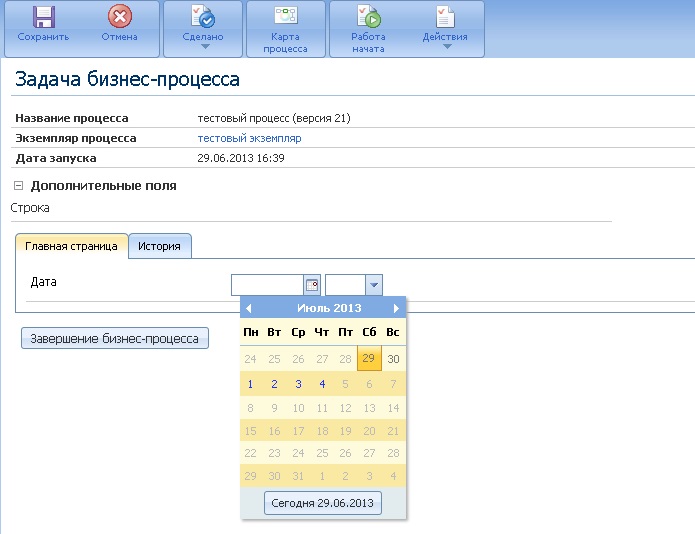Click the calendar picker icon beside date field
695x534 pixels.
[312, 285]
